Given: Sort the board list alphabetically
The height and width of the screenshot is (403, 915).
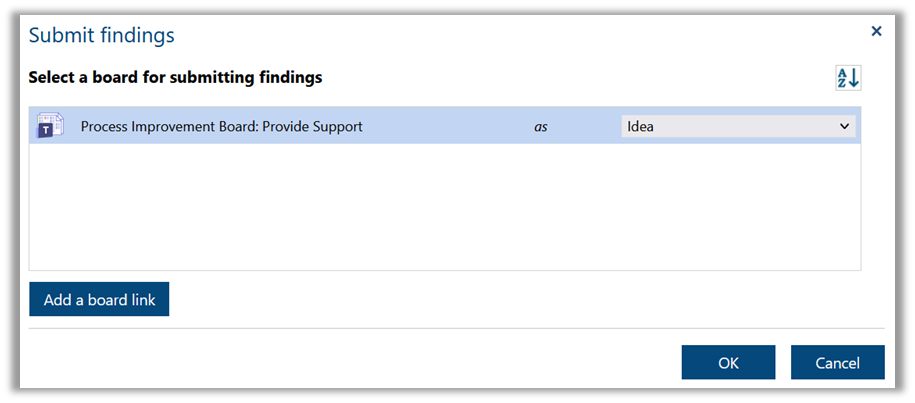Looking at the screenshot, I should (x=848, y=78).
